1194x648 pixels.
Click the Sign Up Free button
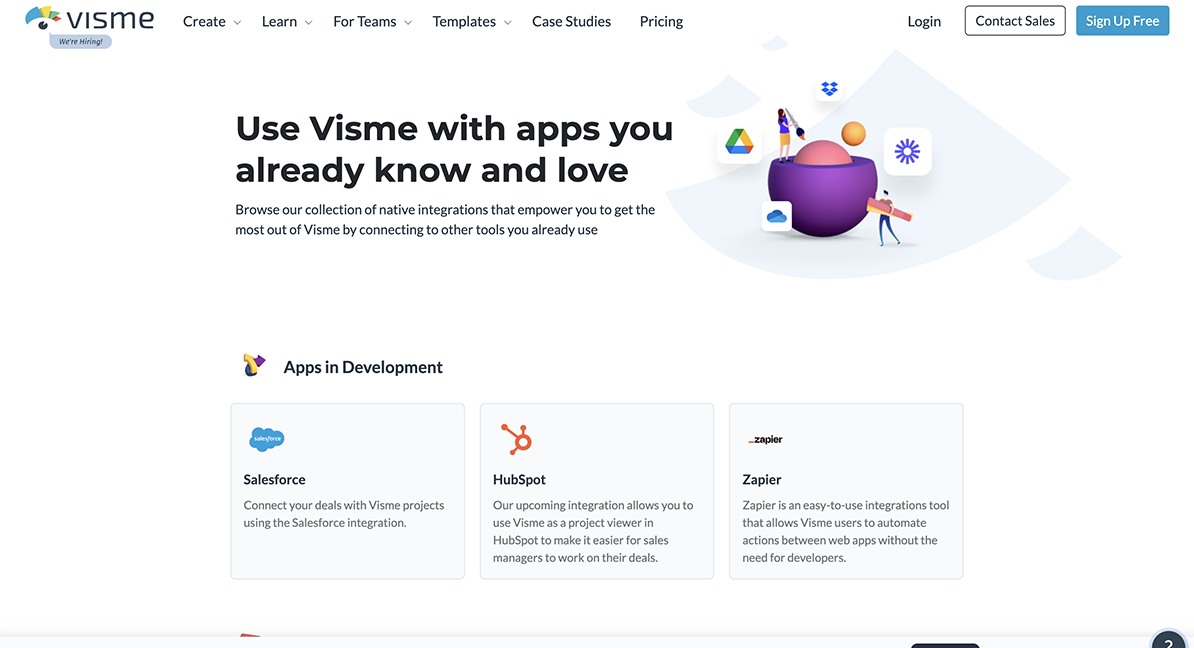click(1122, 20)
